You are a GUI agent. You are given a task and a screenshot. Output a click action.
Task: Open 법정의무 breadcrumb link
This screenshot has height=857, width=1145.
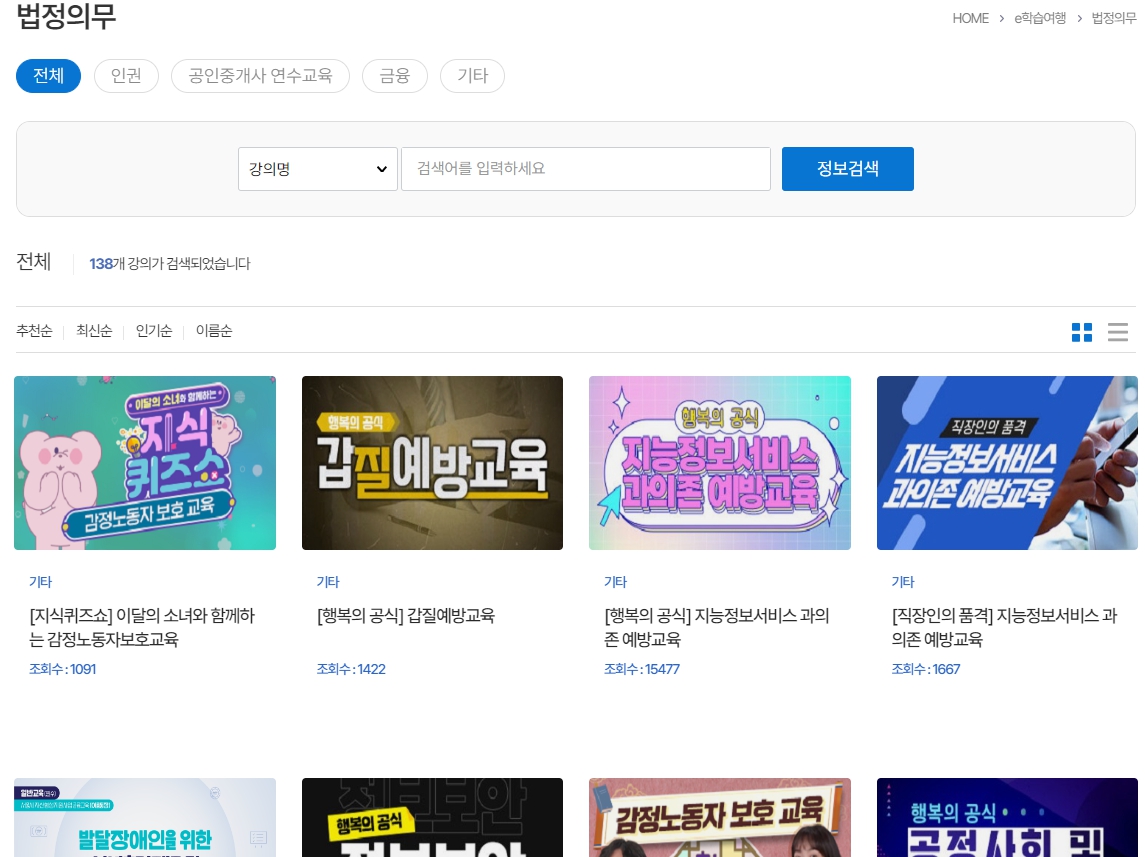point(1114,18)
